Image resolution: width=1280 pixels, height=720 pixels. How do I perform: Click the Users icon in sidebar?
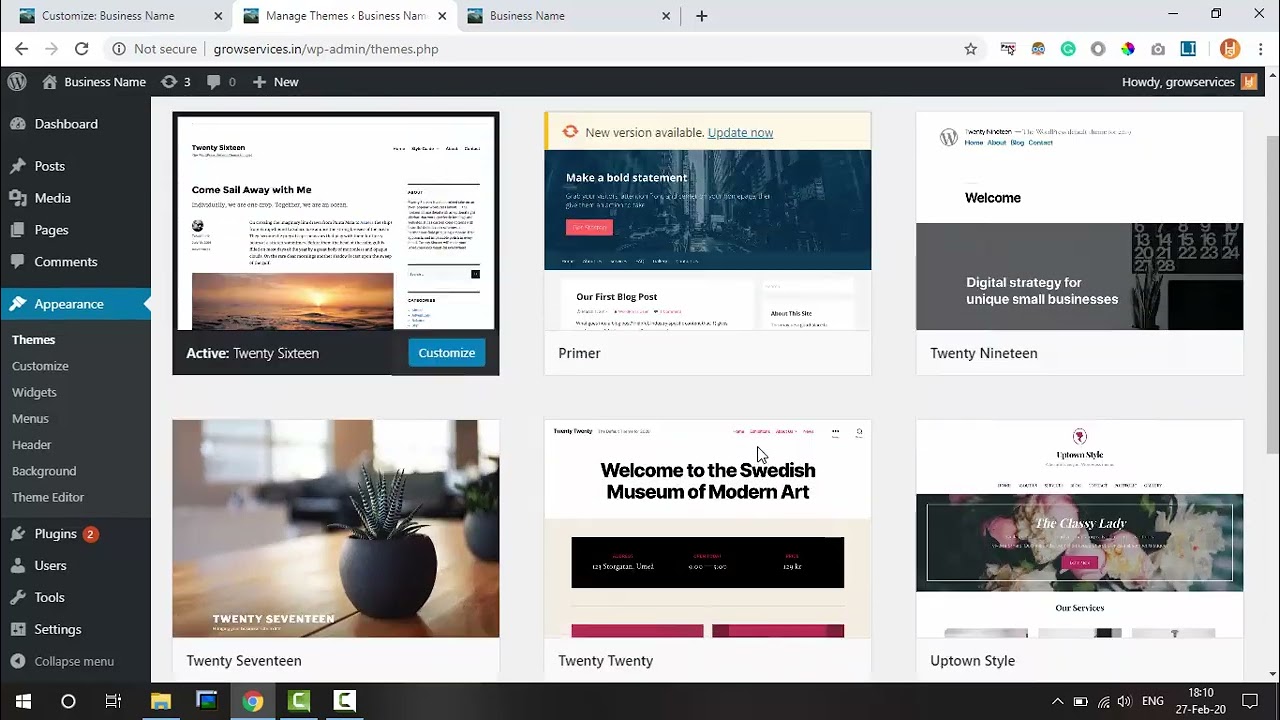click(x=18, y=566)
